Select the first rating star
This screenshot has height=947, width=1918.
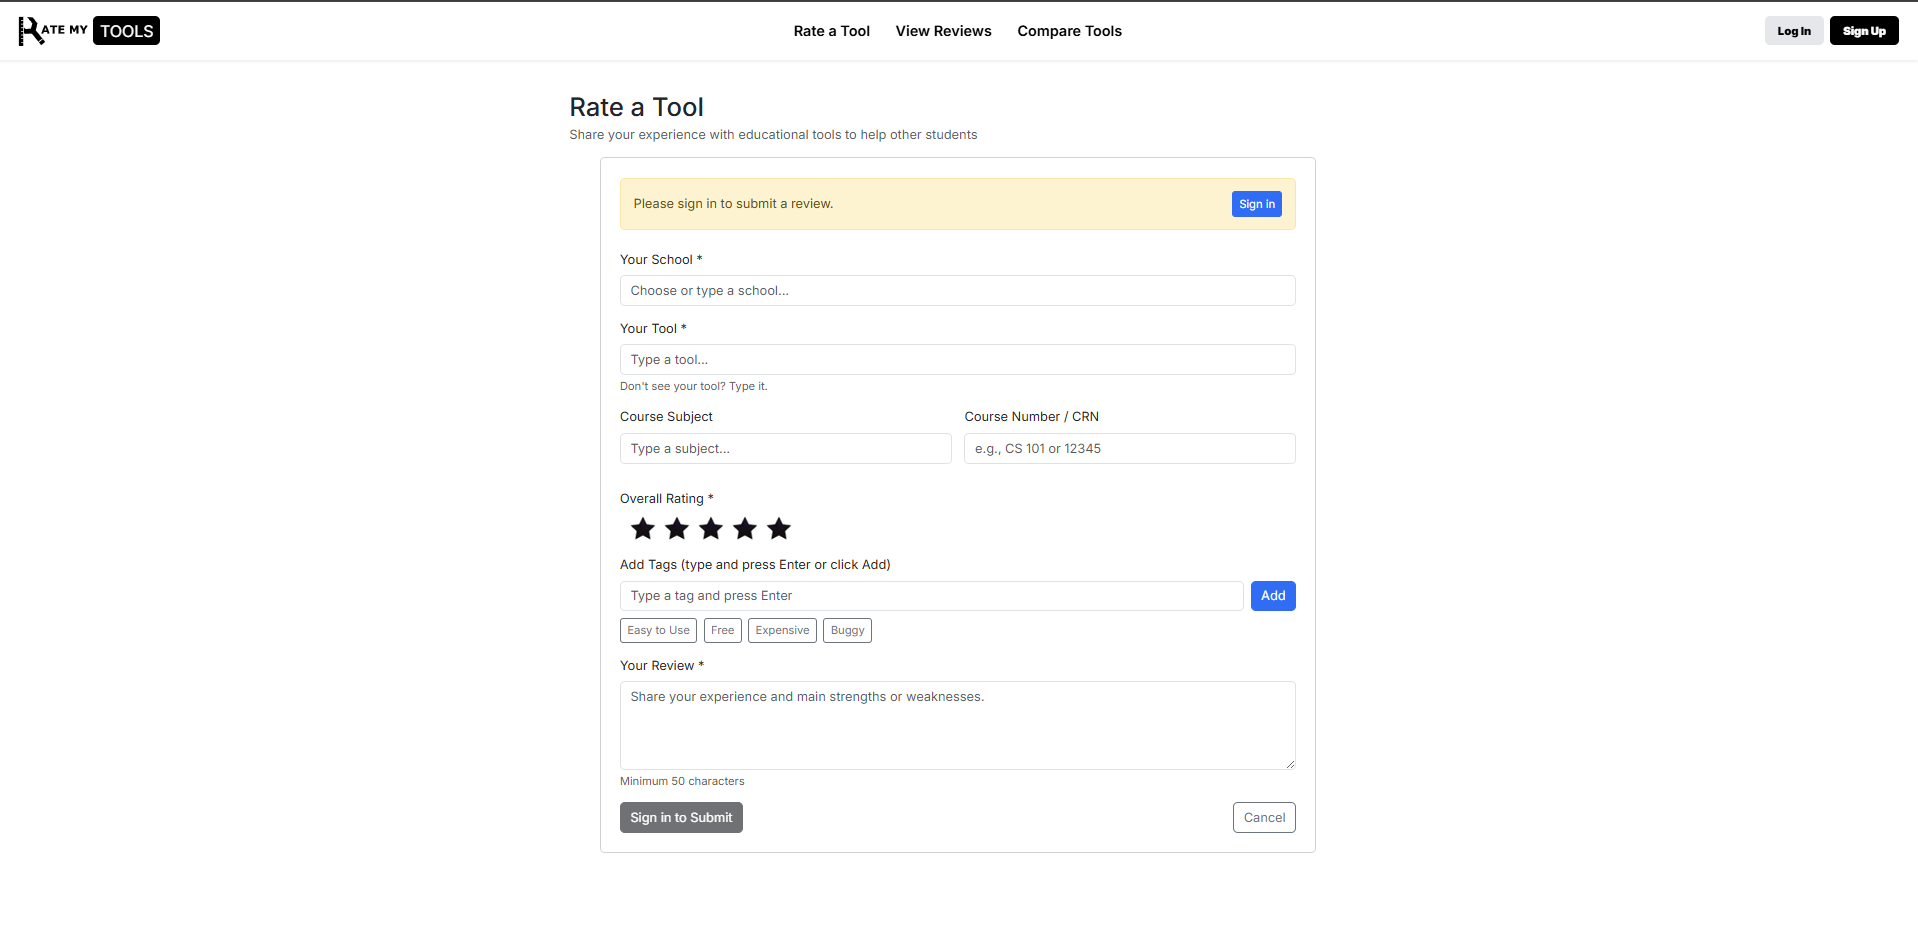tap(643, 528)
